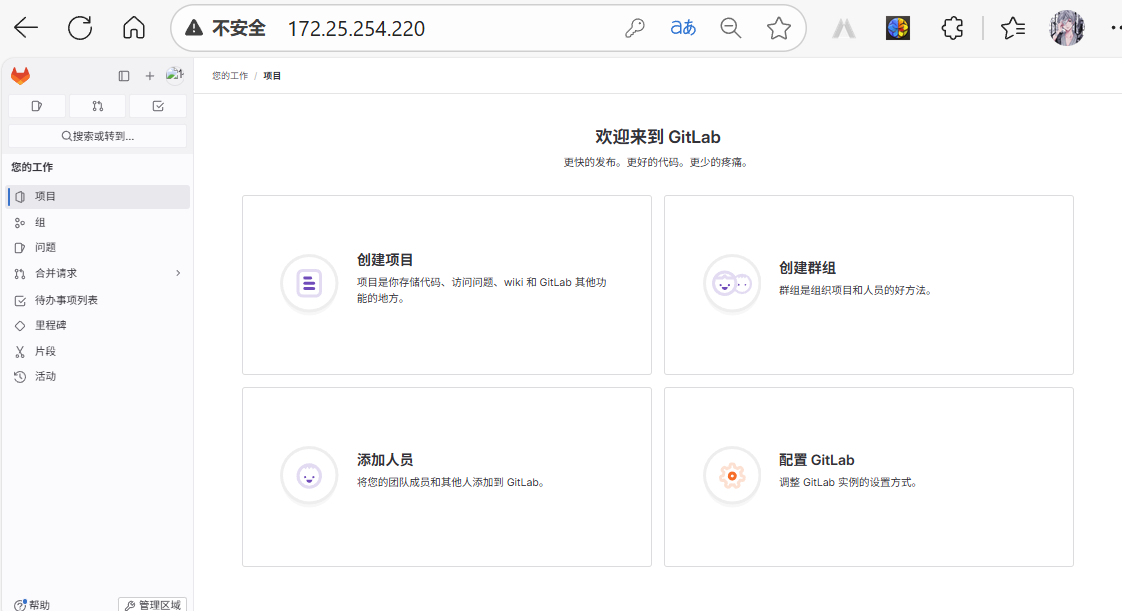1122x611 pixels.
Task: Click the browser profile avatar
Action: pyautogui.click(x=1067, y=28)
